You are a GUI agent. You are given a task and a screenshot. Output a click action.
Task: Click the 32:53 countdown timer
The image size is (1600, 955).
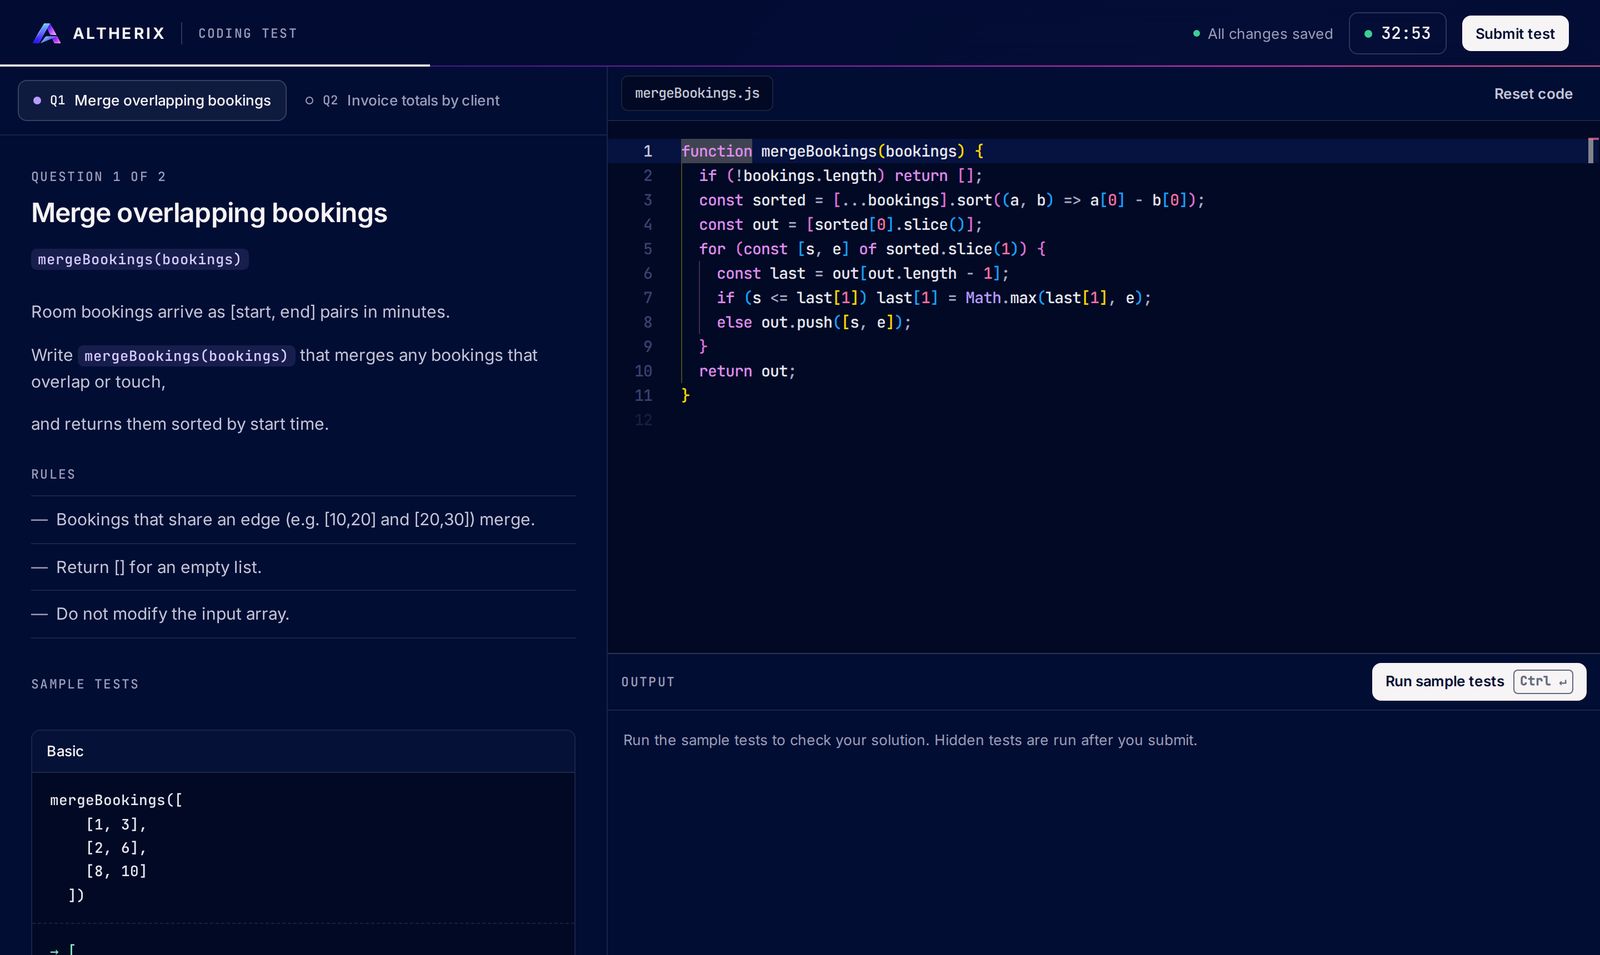pos(1397,33)
